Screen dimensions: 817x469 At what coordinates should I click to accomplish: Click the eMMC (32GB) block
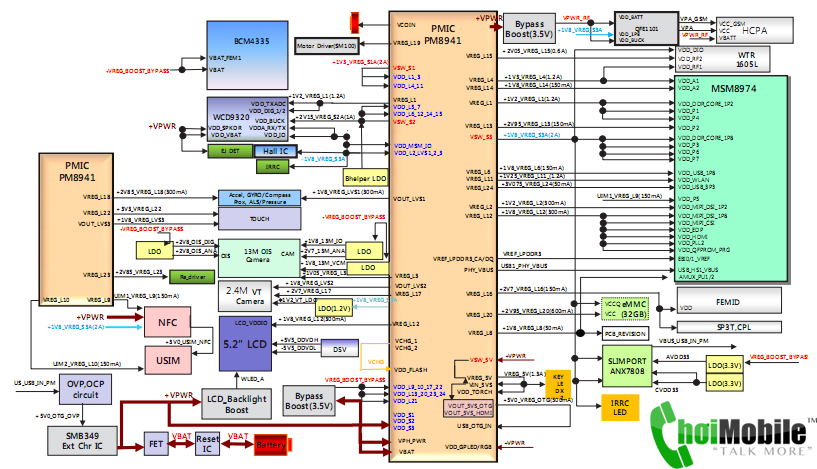pos(625,309)
